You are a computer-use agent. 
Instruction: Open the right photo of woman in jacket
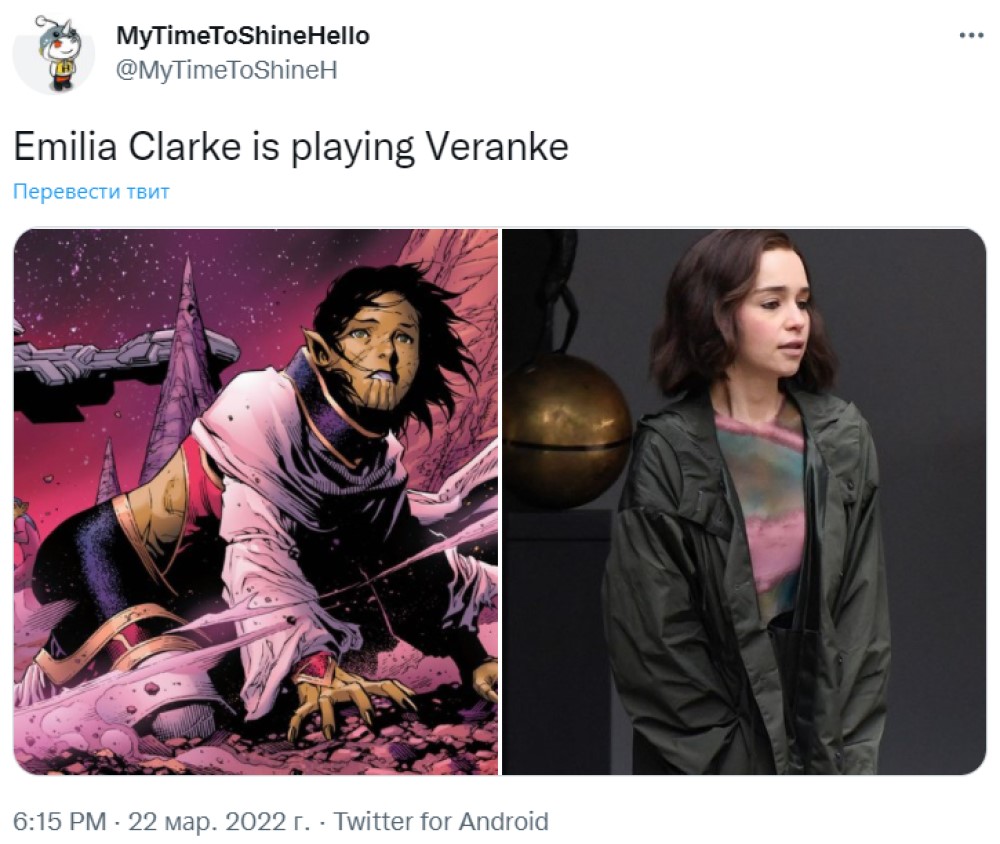(x=744, y=501)
